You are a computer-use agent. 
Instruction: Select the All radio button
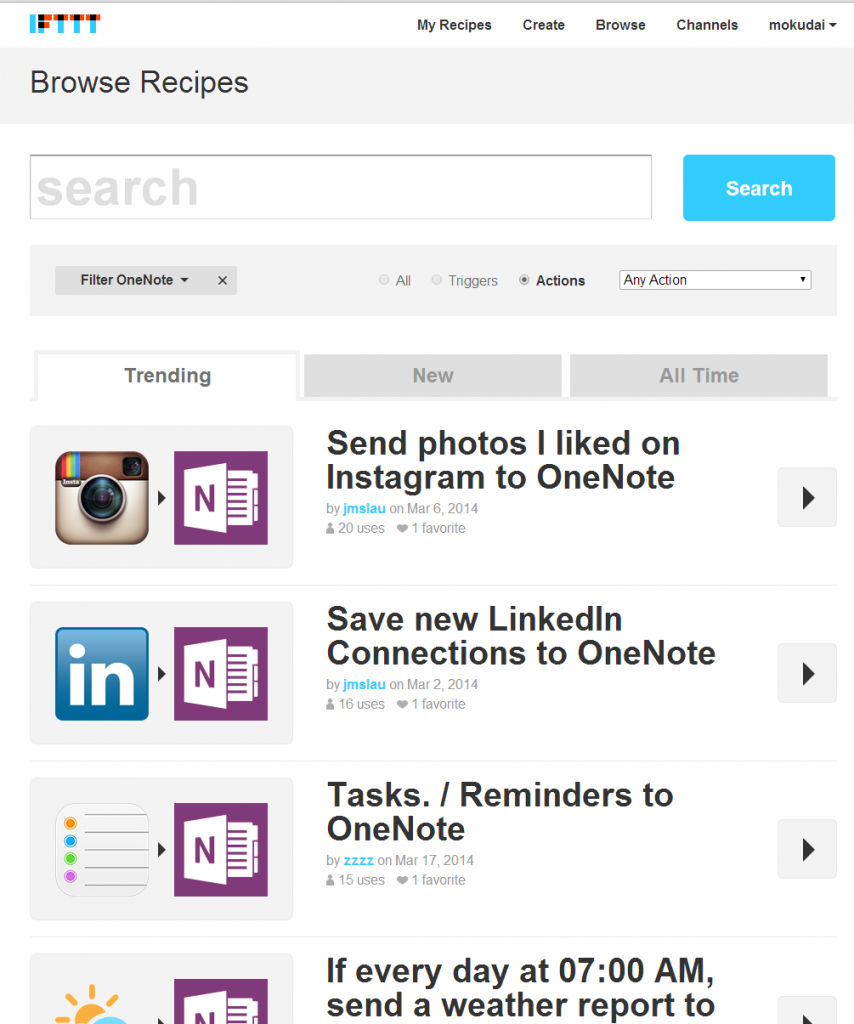[384, 280]
